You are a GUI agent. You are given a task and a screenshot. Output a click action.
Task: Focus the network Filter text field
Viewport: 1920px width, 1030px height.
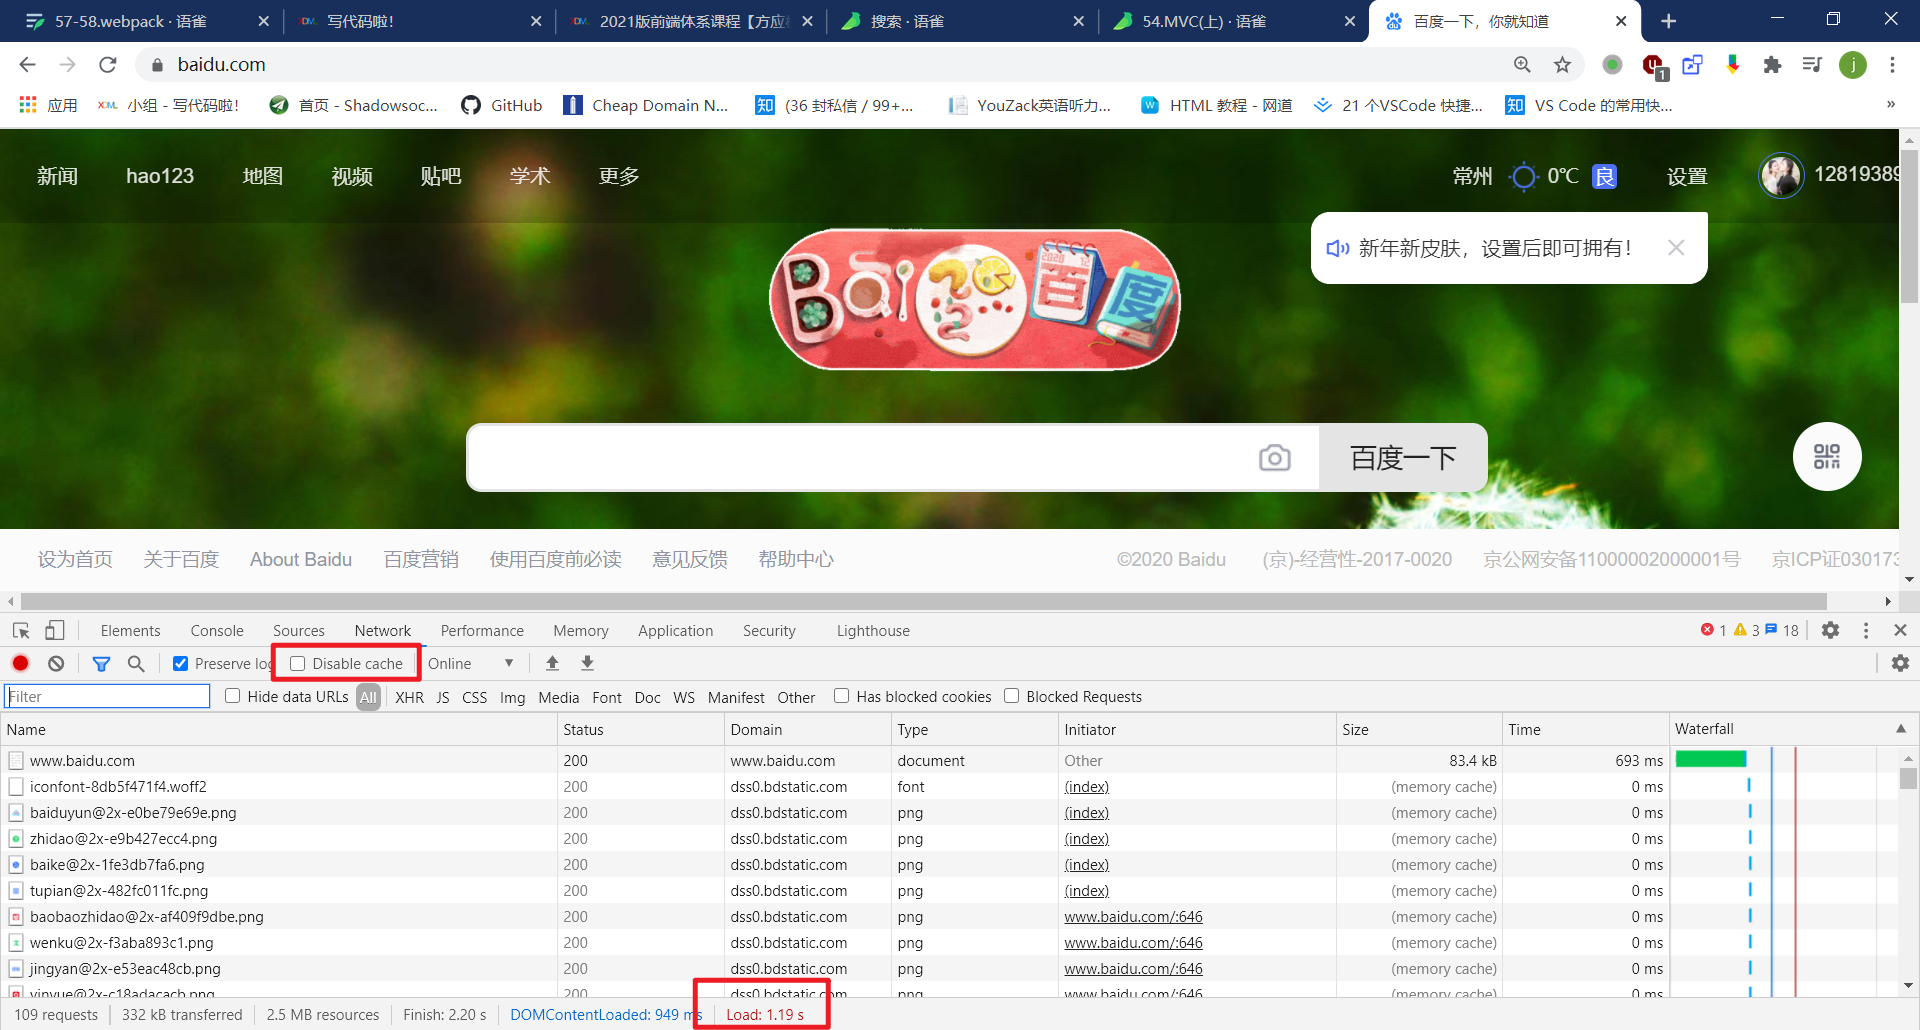(x=107, y=696)
